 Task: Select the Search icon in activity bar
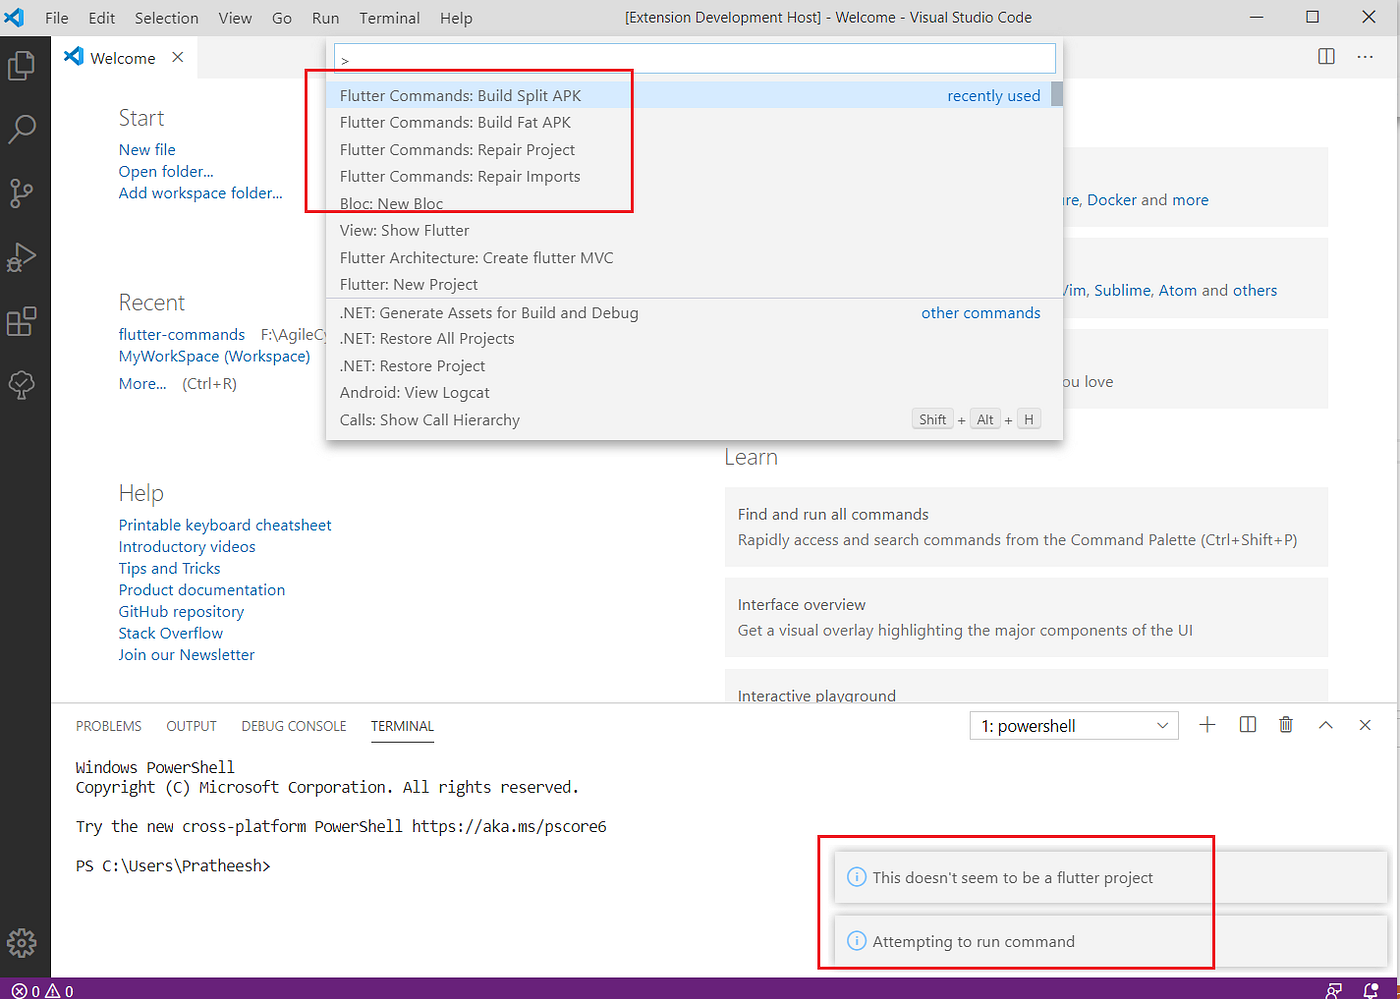pos(22,129)
